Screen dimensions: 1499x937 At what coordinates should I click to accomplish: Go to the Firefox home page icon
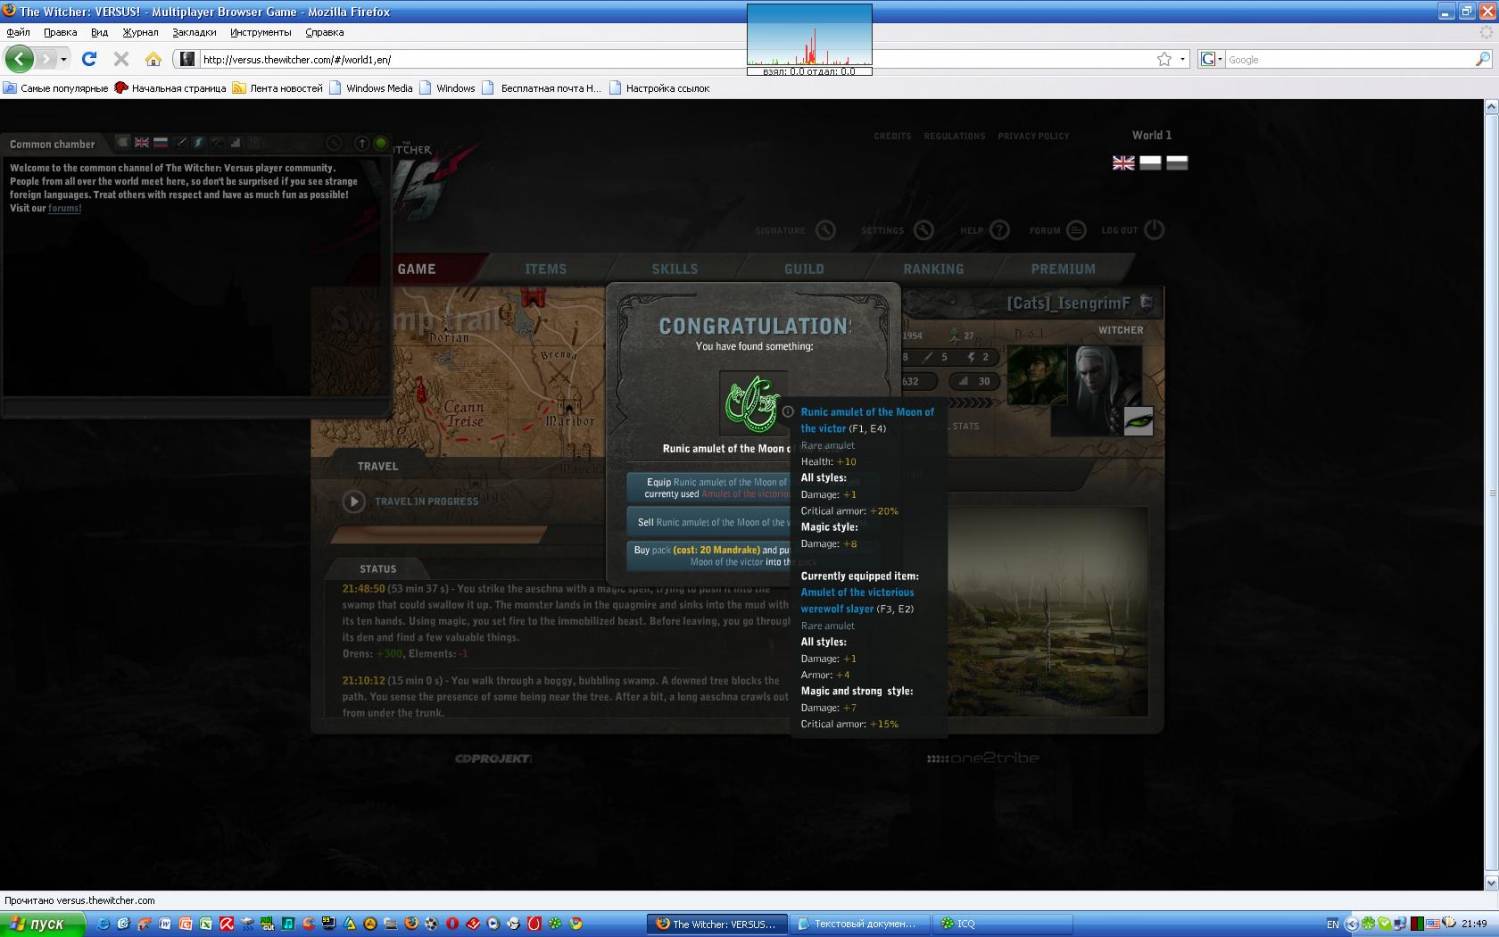tap(153, 59)
